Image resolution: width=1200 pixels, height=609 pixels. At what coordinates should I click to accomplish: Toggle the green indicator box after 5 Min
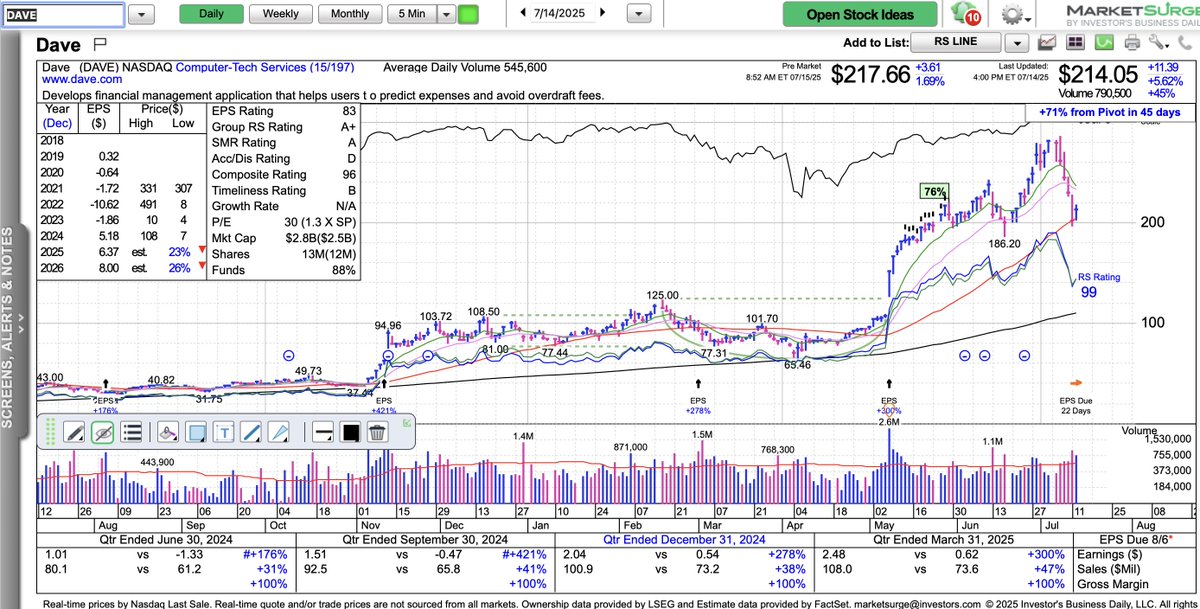468,15
